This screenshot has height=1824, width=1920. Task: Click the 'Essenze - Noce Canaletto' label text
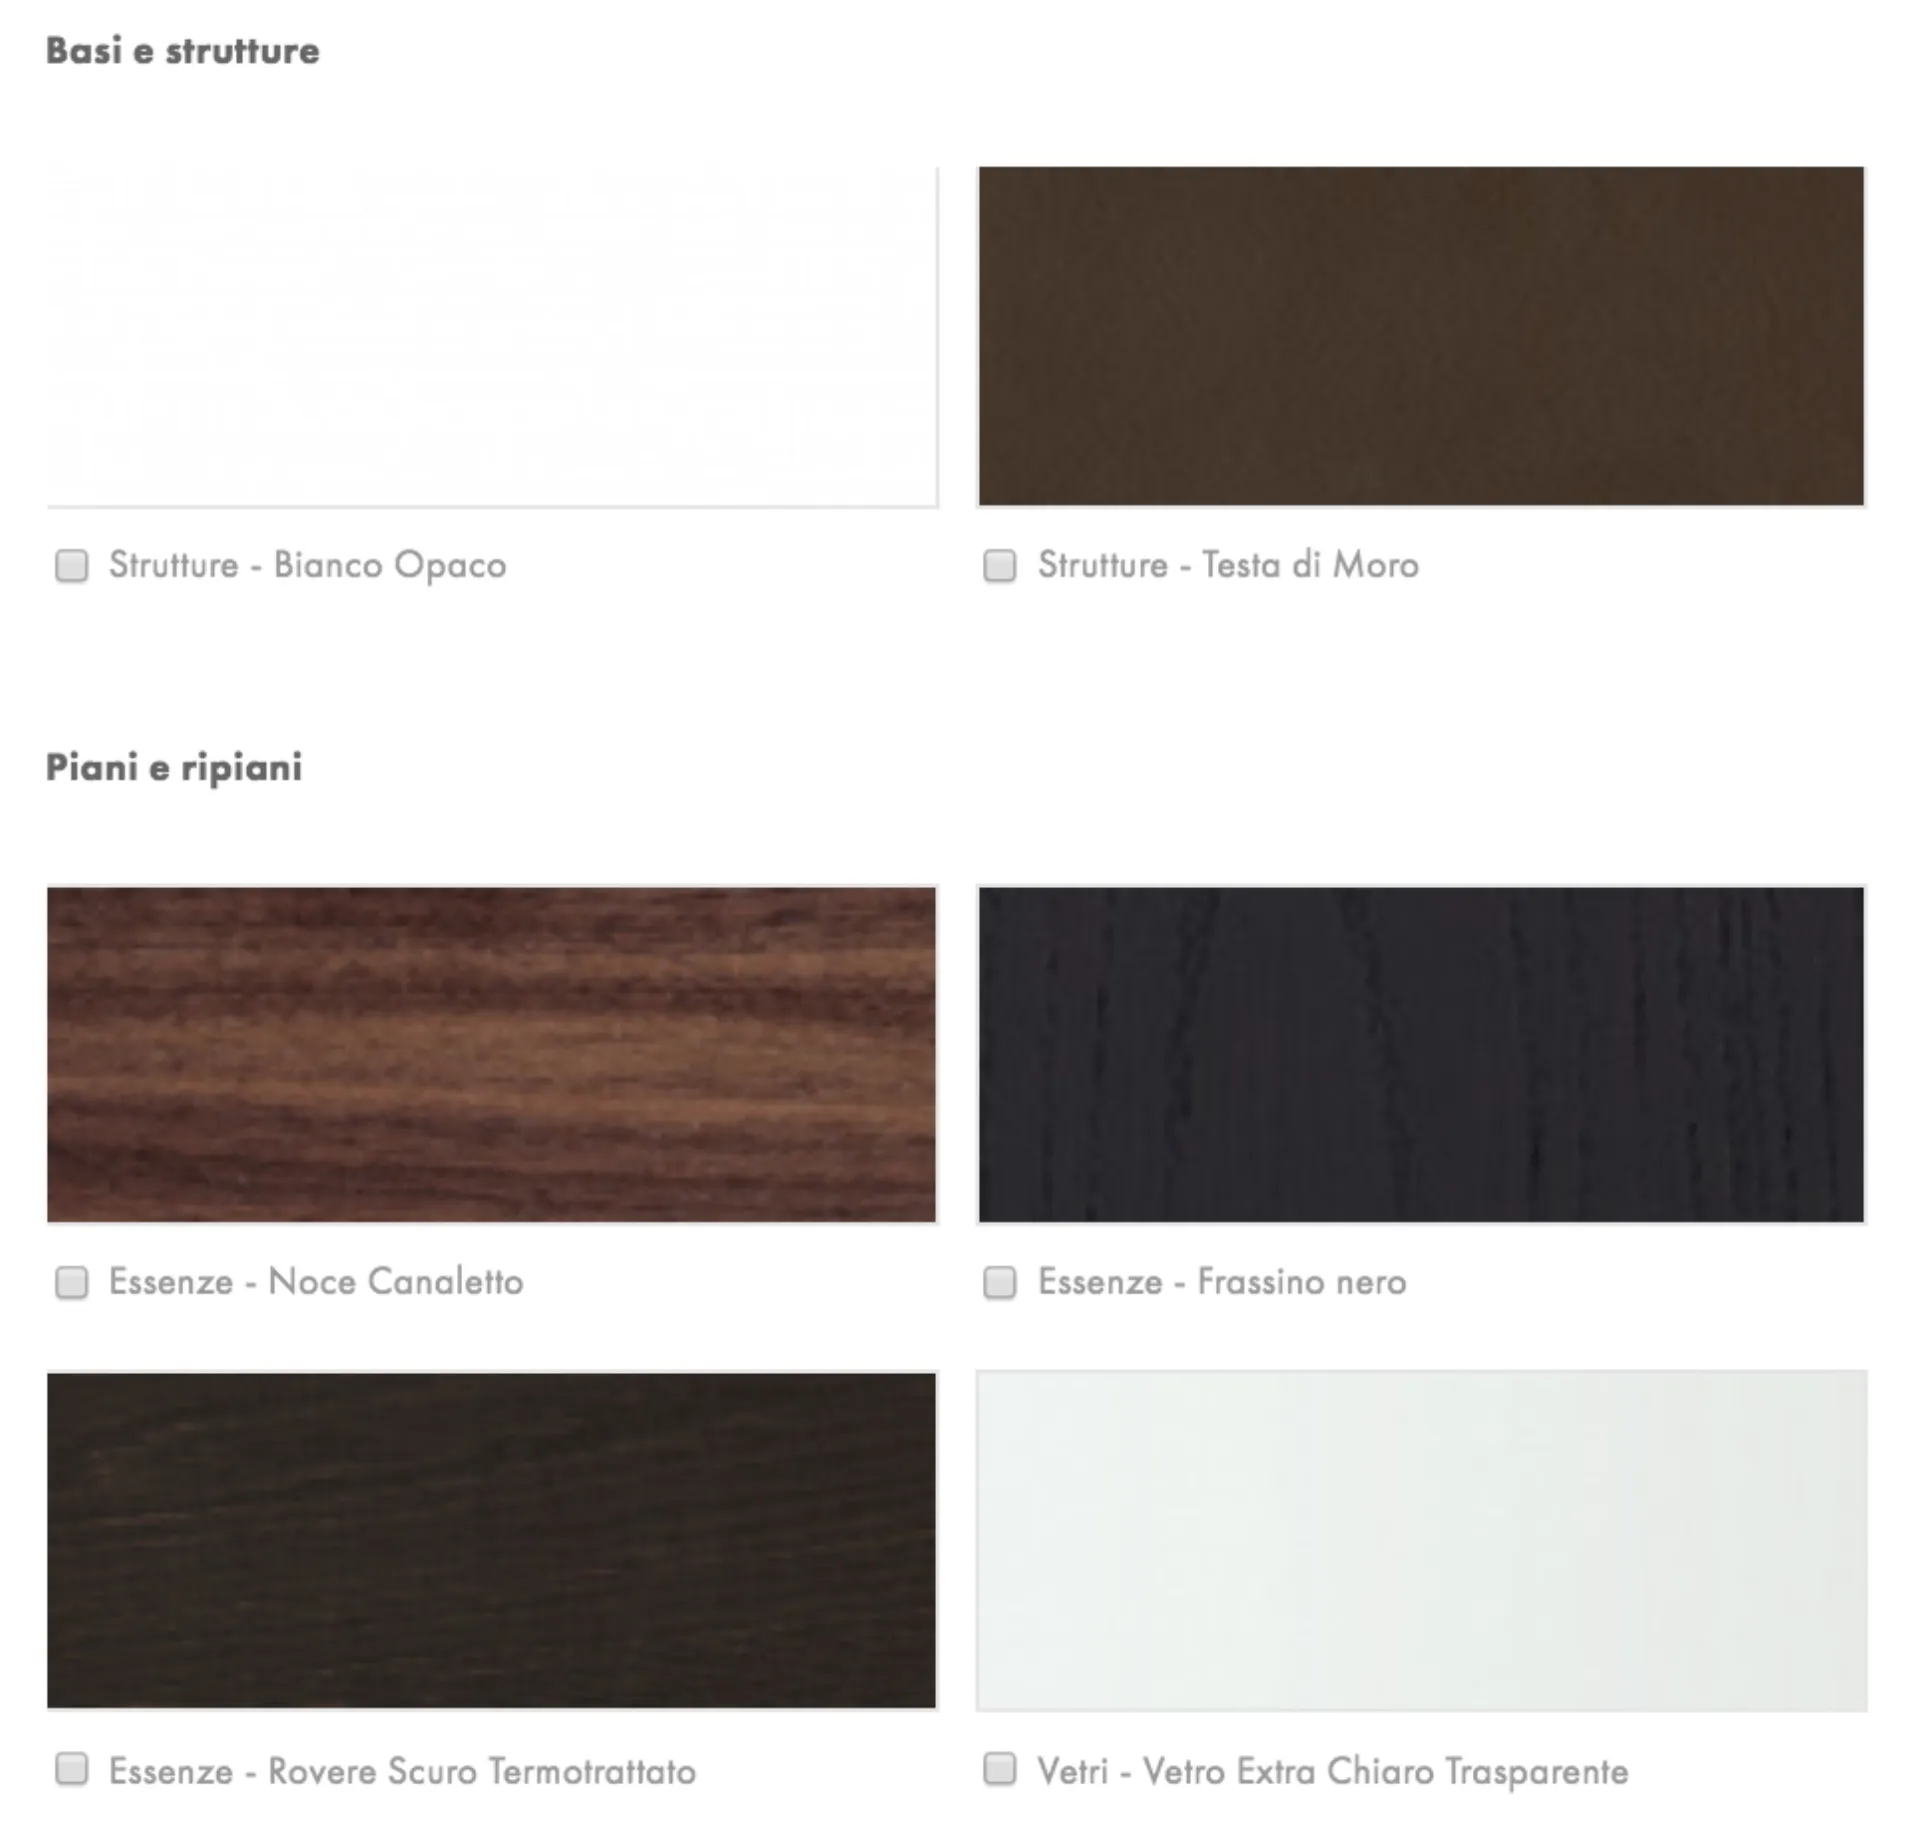316,1282
